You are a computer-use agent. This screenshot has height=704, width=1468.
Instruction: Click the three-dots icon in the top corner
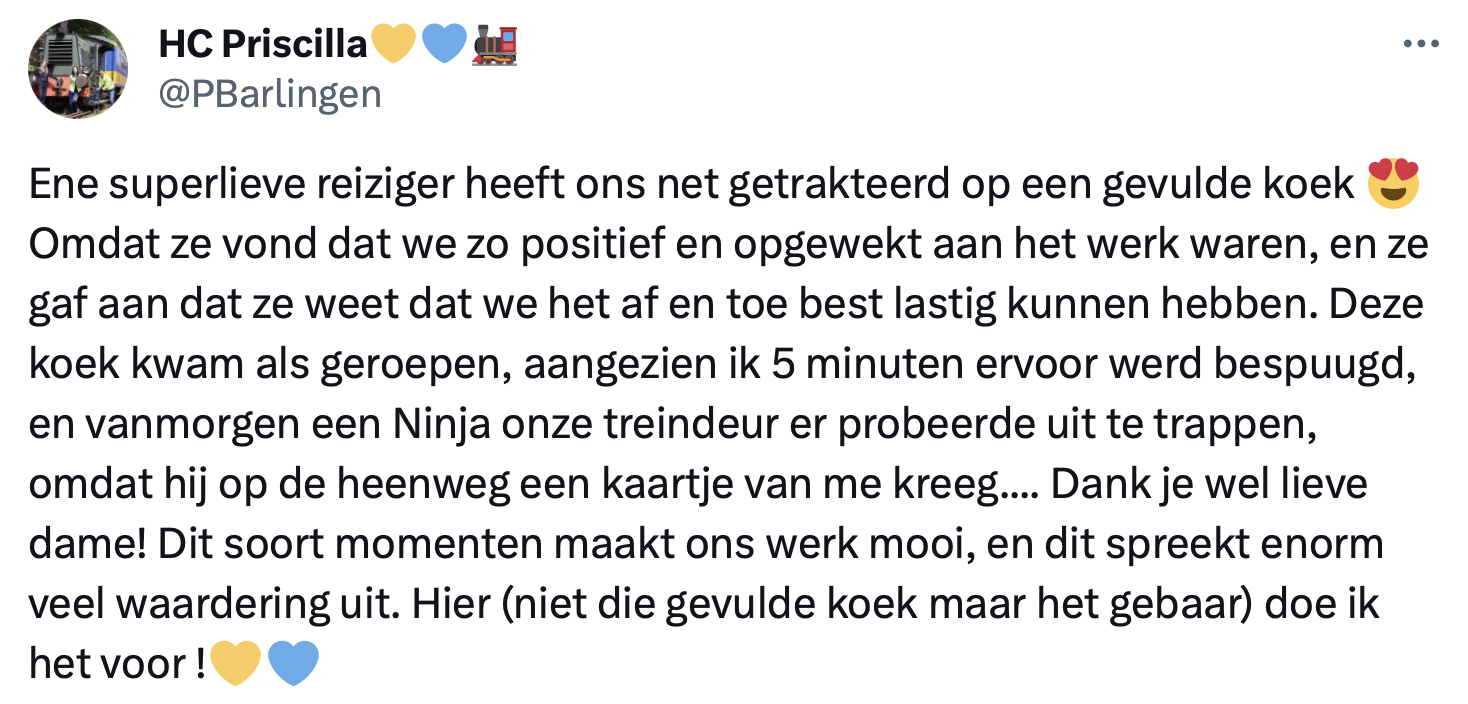click(1421, 41)
